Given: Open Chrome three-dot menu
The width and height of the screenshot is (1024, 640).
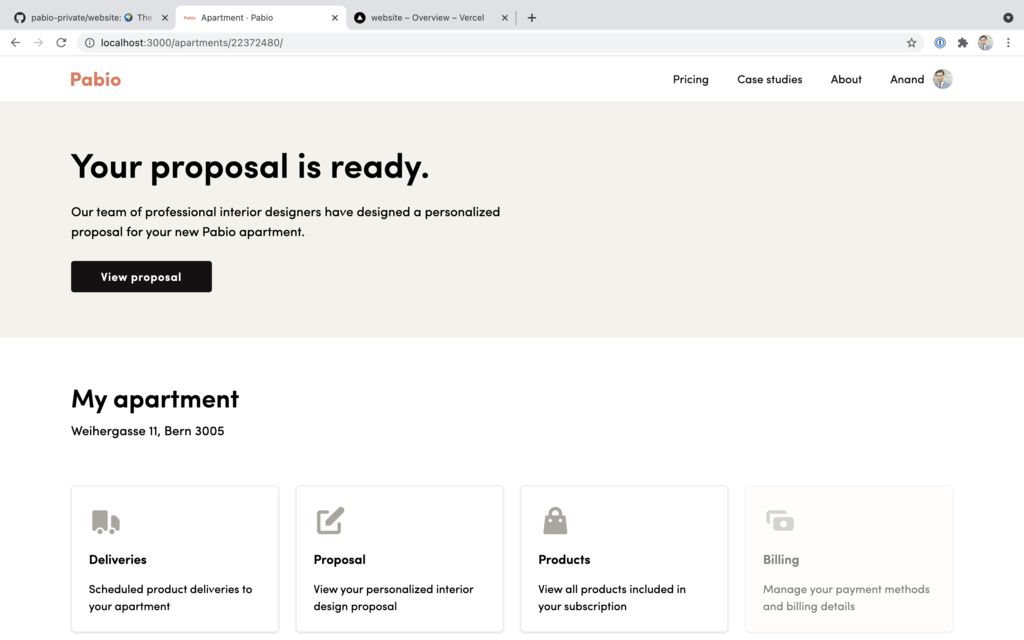Looking at the screenshot, I should 1008,42.
